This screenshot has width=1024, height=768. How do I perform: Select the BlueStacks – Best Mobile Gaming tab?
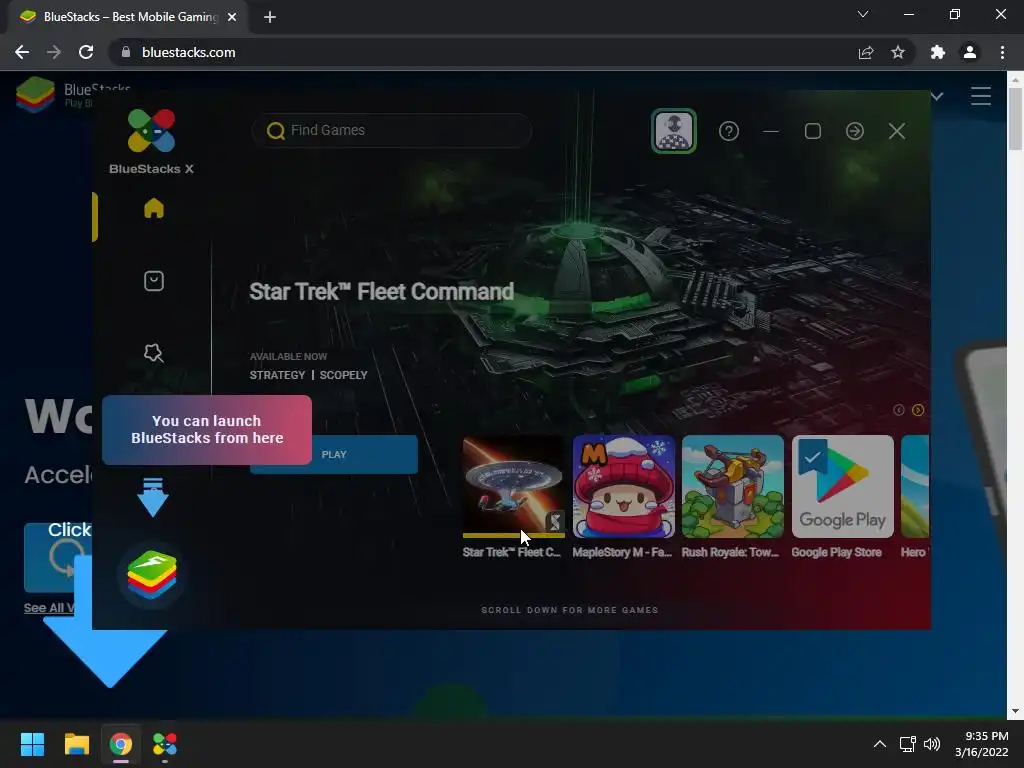pyautogui.click(x=127, y=17)
